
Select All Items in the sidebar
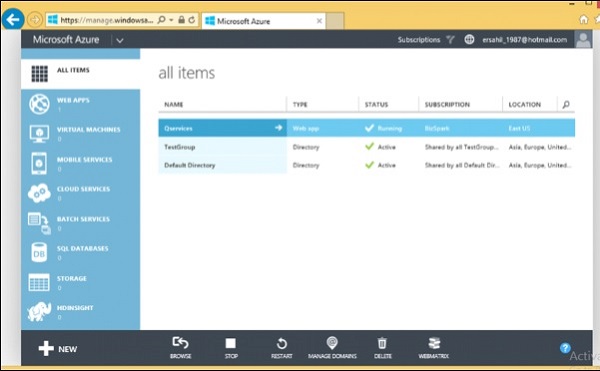(81, 73)
